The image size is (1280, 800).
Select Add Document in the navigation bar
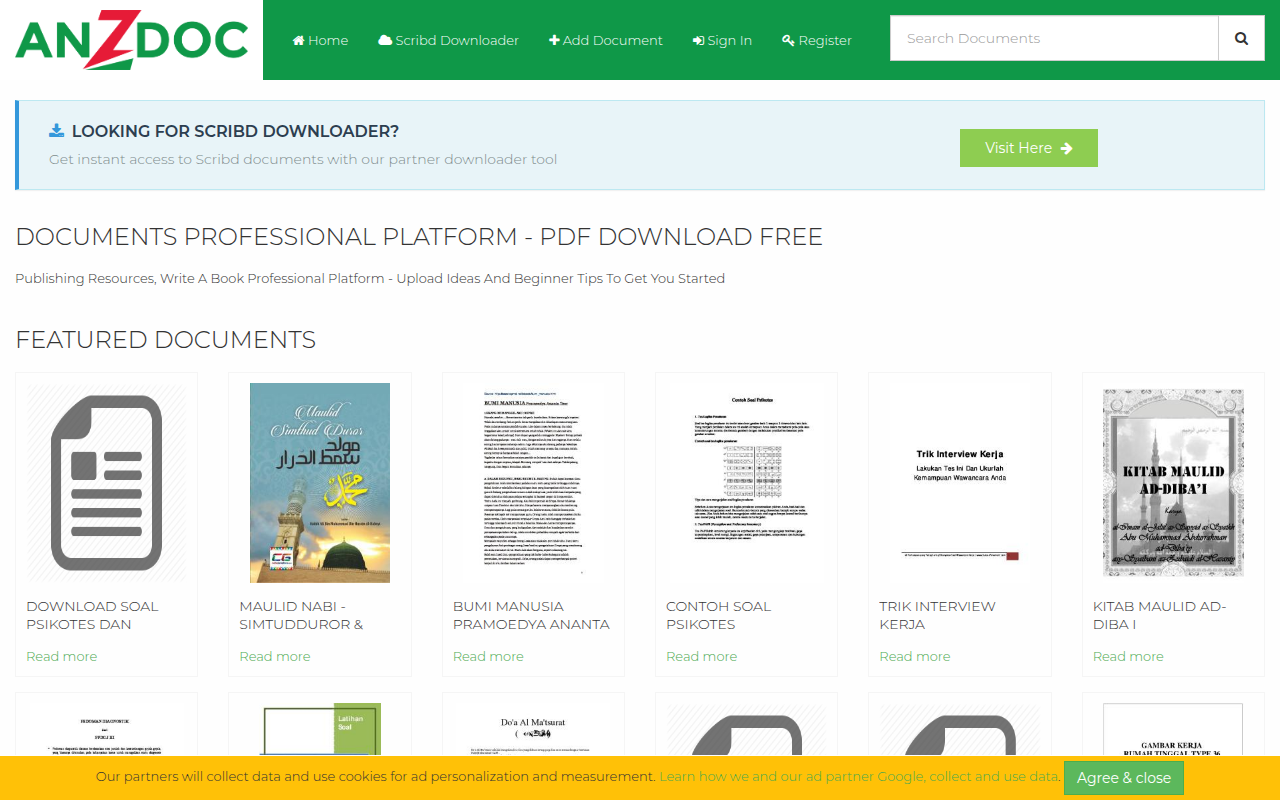coord(605,40)
